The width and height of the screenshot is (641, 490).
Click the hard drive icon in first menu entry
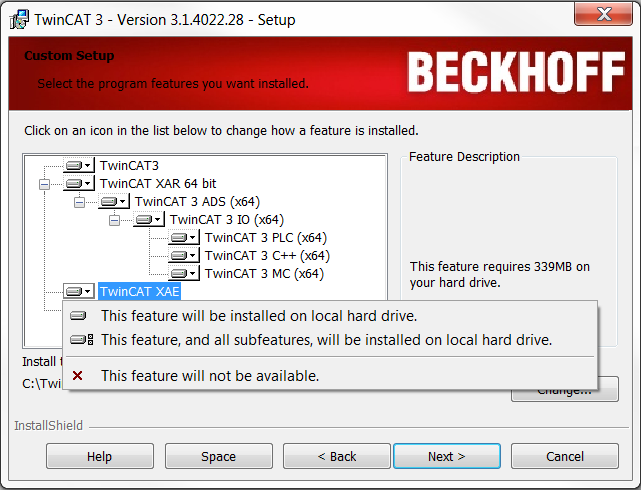(78, 315)
